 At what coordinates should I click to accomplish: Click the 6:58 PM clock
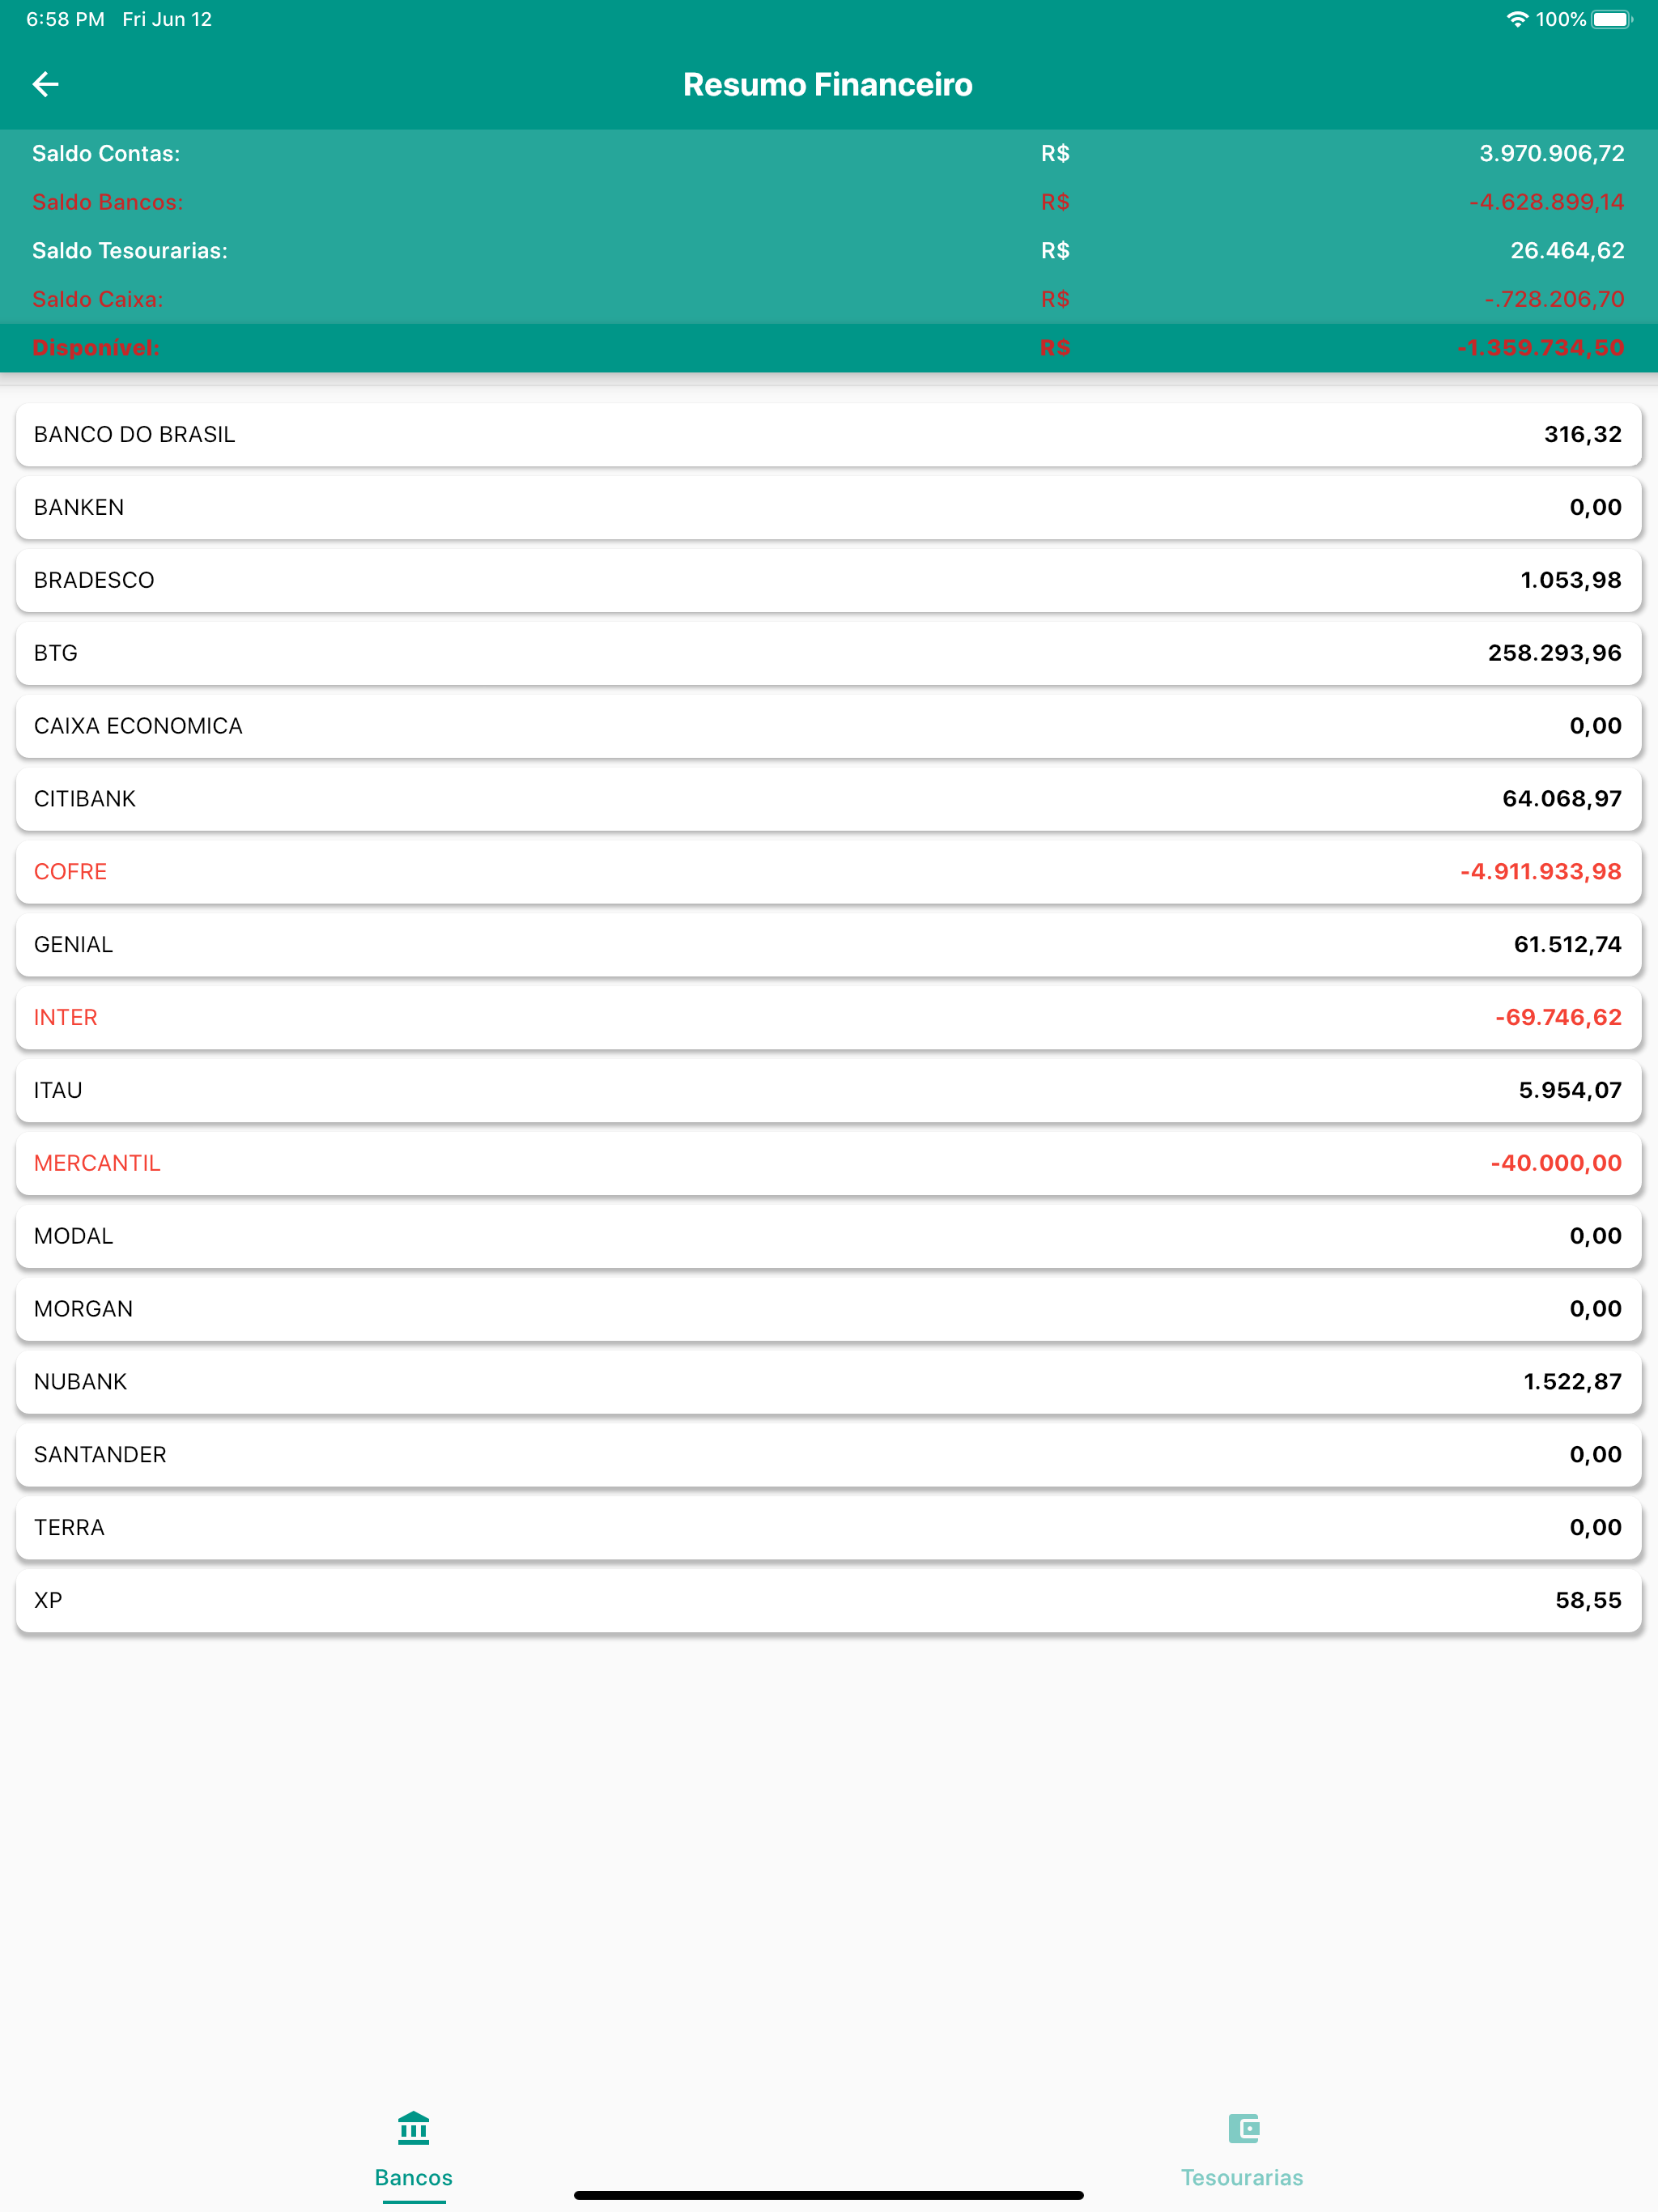tap(65, 19)
